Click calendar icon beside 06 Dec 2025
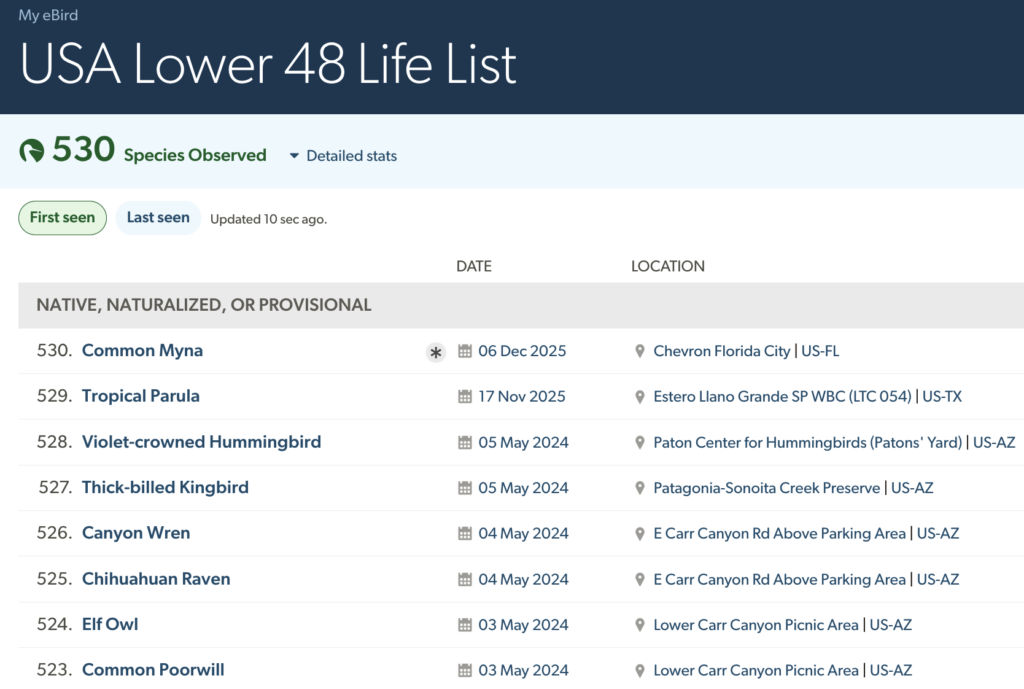Viewport: 1024px width, 689px height. pyautogui.click(x=464, y=351)
